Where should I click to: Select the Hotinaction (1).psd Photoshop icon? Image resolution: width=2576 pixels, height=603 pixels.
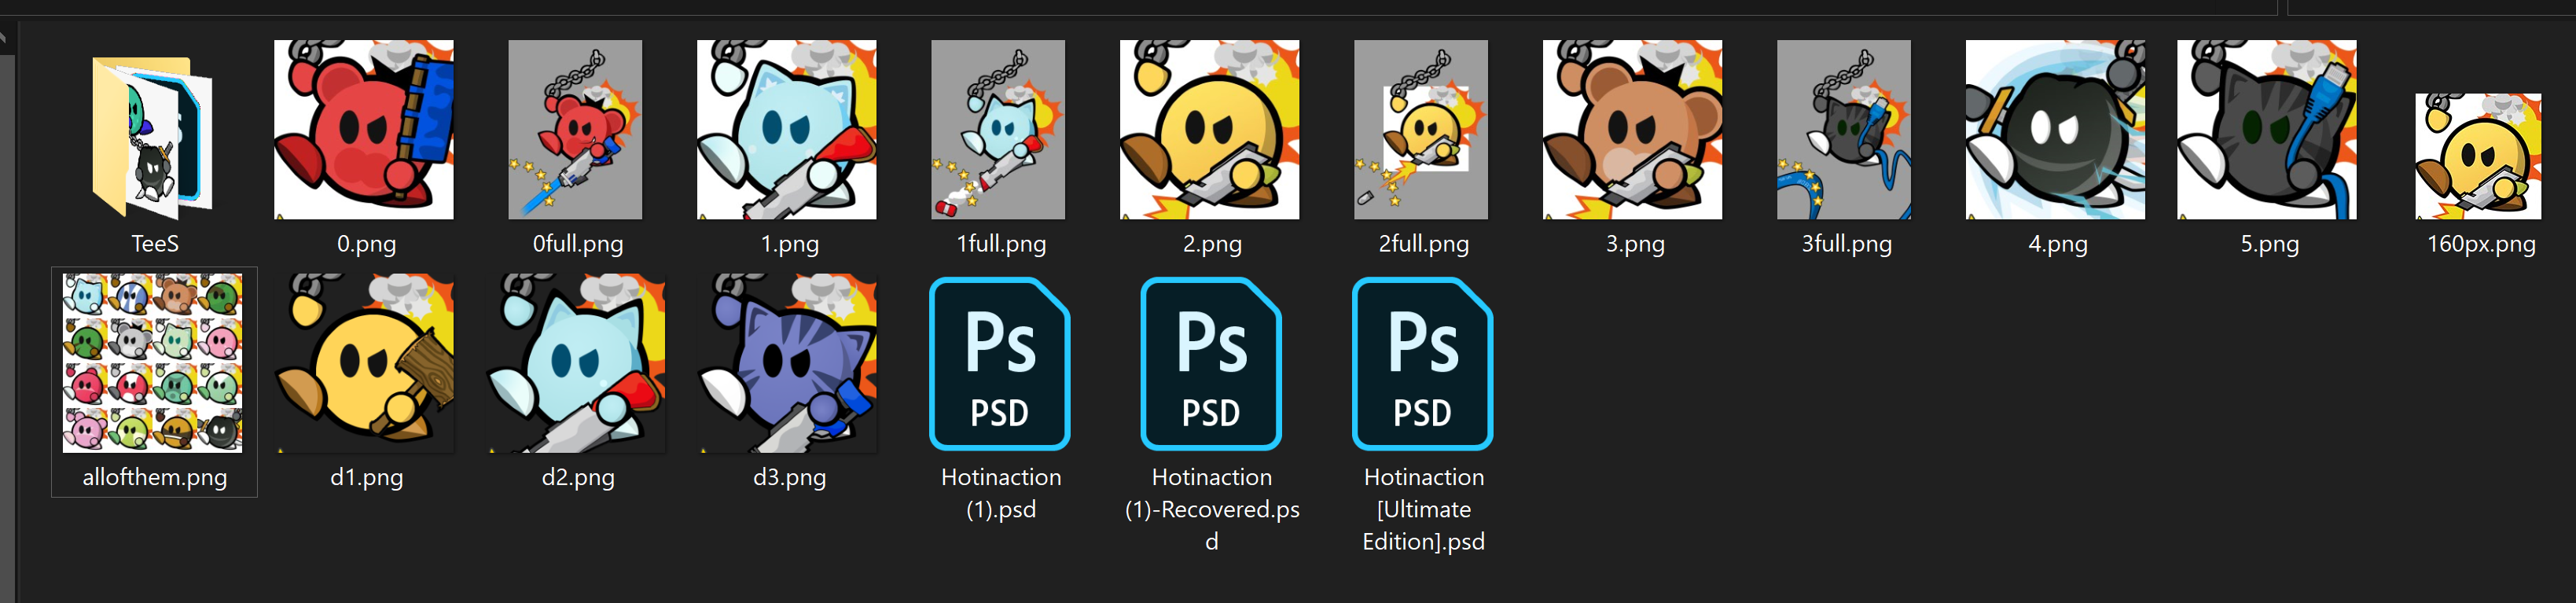(1000, 363)
